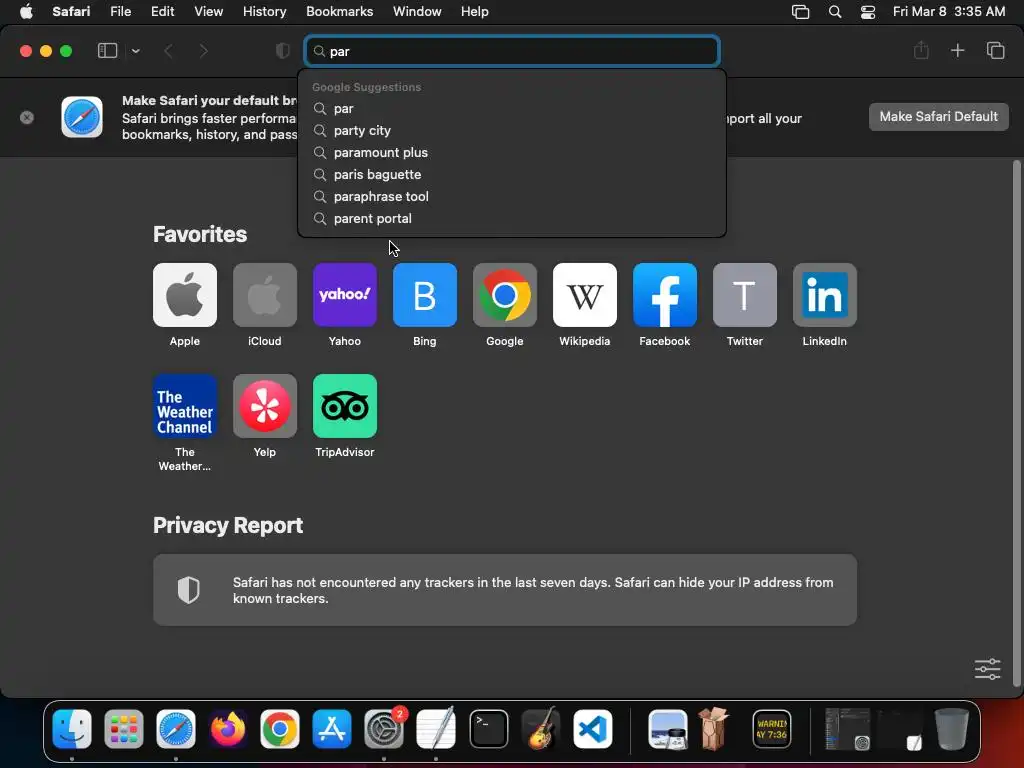Click the Make Safari Default button
Image resolution: width=1024 pixels, height=768 pixels.
pyautogui.click(x=938, y=117)
